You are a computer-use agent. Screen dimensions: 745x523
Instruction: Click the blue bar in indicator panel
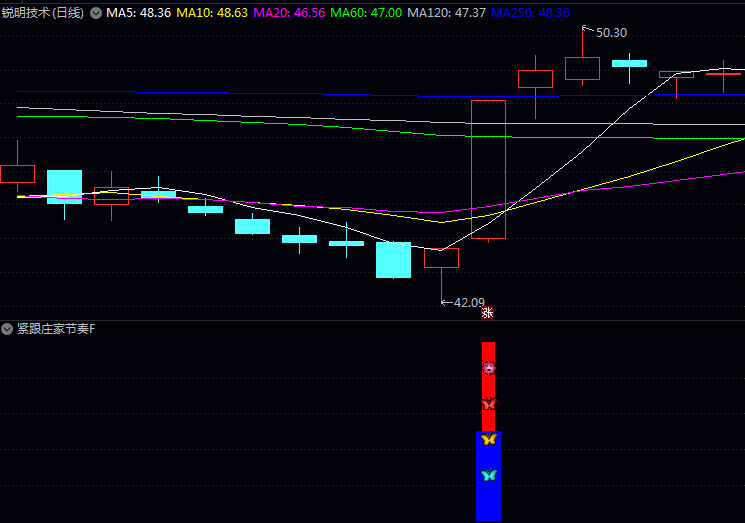point(488,476)
